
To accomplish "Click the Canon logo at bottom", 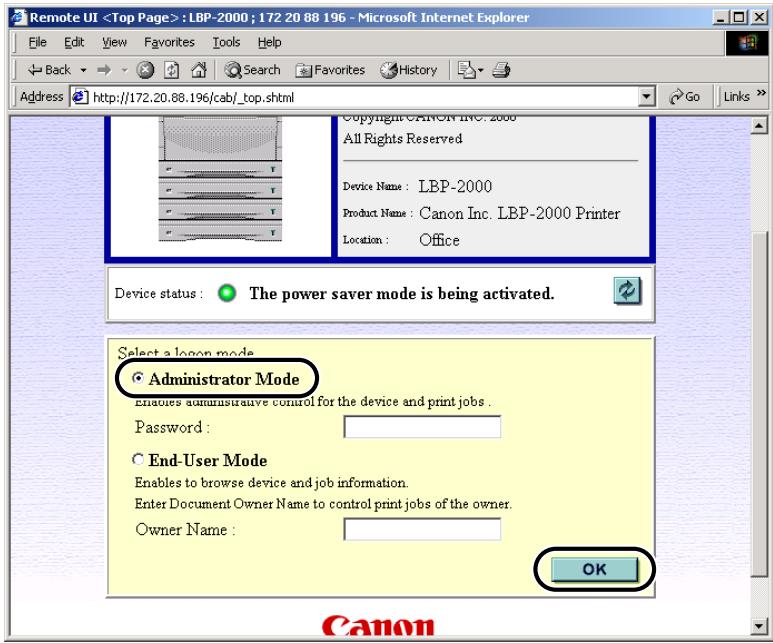I will 378,626.
